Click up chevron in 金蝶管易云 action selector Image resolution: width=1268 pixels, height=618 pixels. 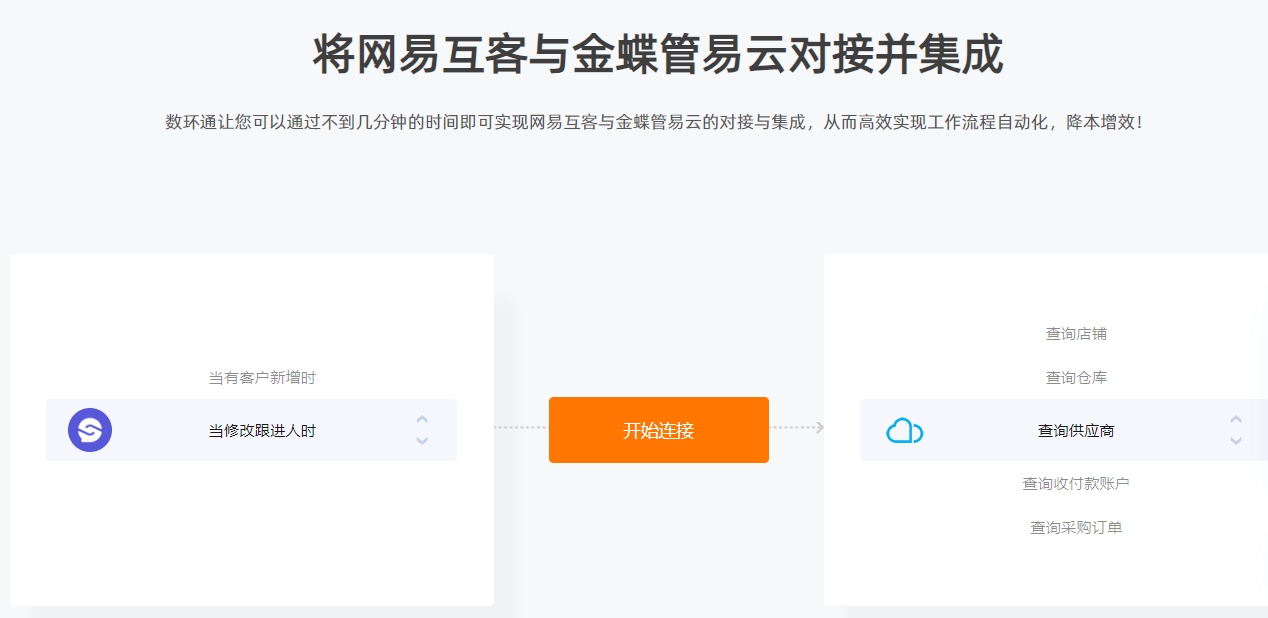click(1236, 419)
